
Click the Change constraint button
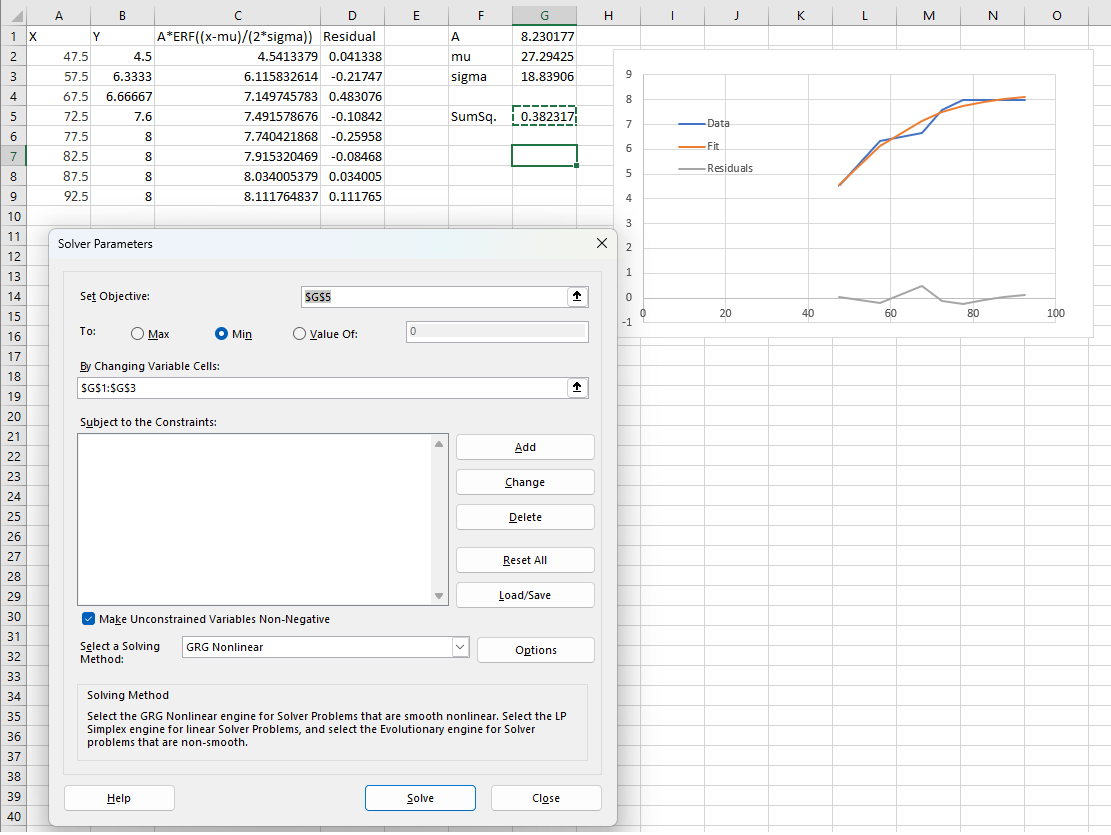click(524, 481)
